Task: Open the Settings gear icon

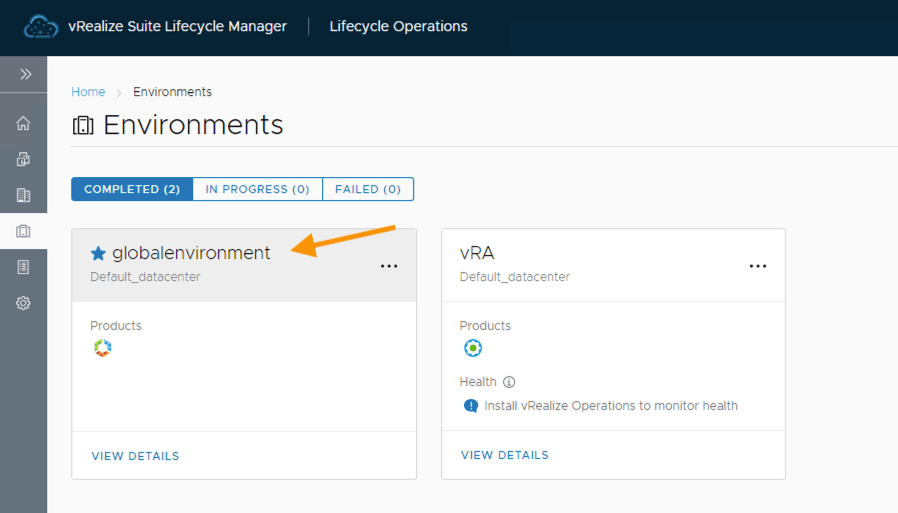Action: pos(23,303)
